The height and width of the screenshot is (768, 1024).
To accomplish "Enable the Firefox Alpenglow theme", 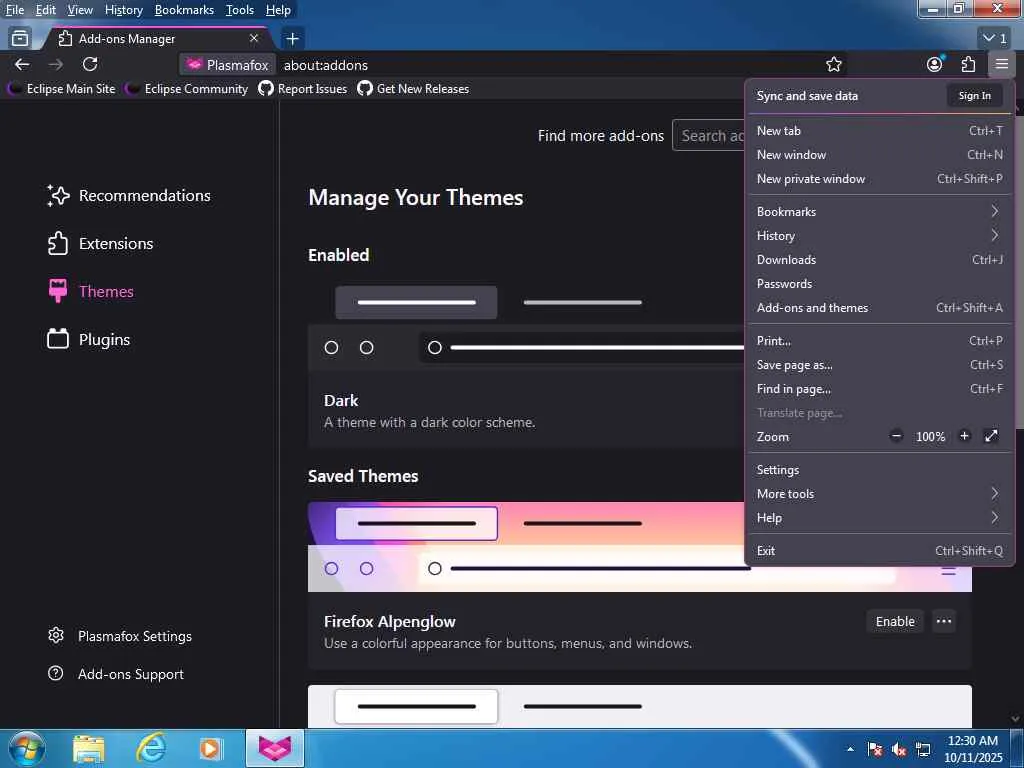I will pyautogui.click(x=895, y=621).
